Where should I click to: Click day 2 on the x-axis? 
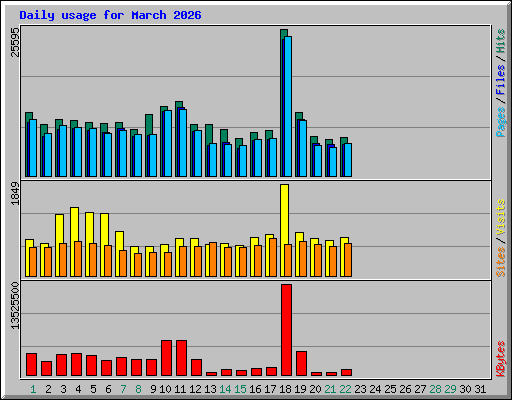pos(48,389)
